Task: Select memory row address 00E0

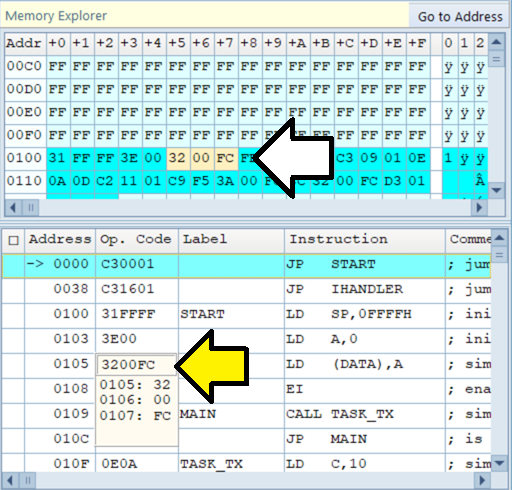Action: tap(25, 112)
